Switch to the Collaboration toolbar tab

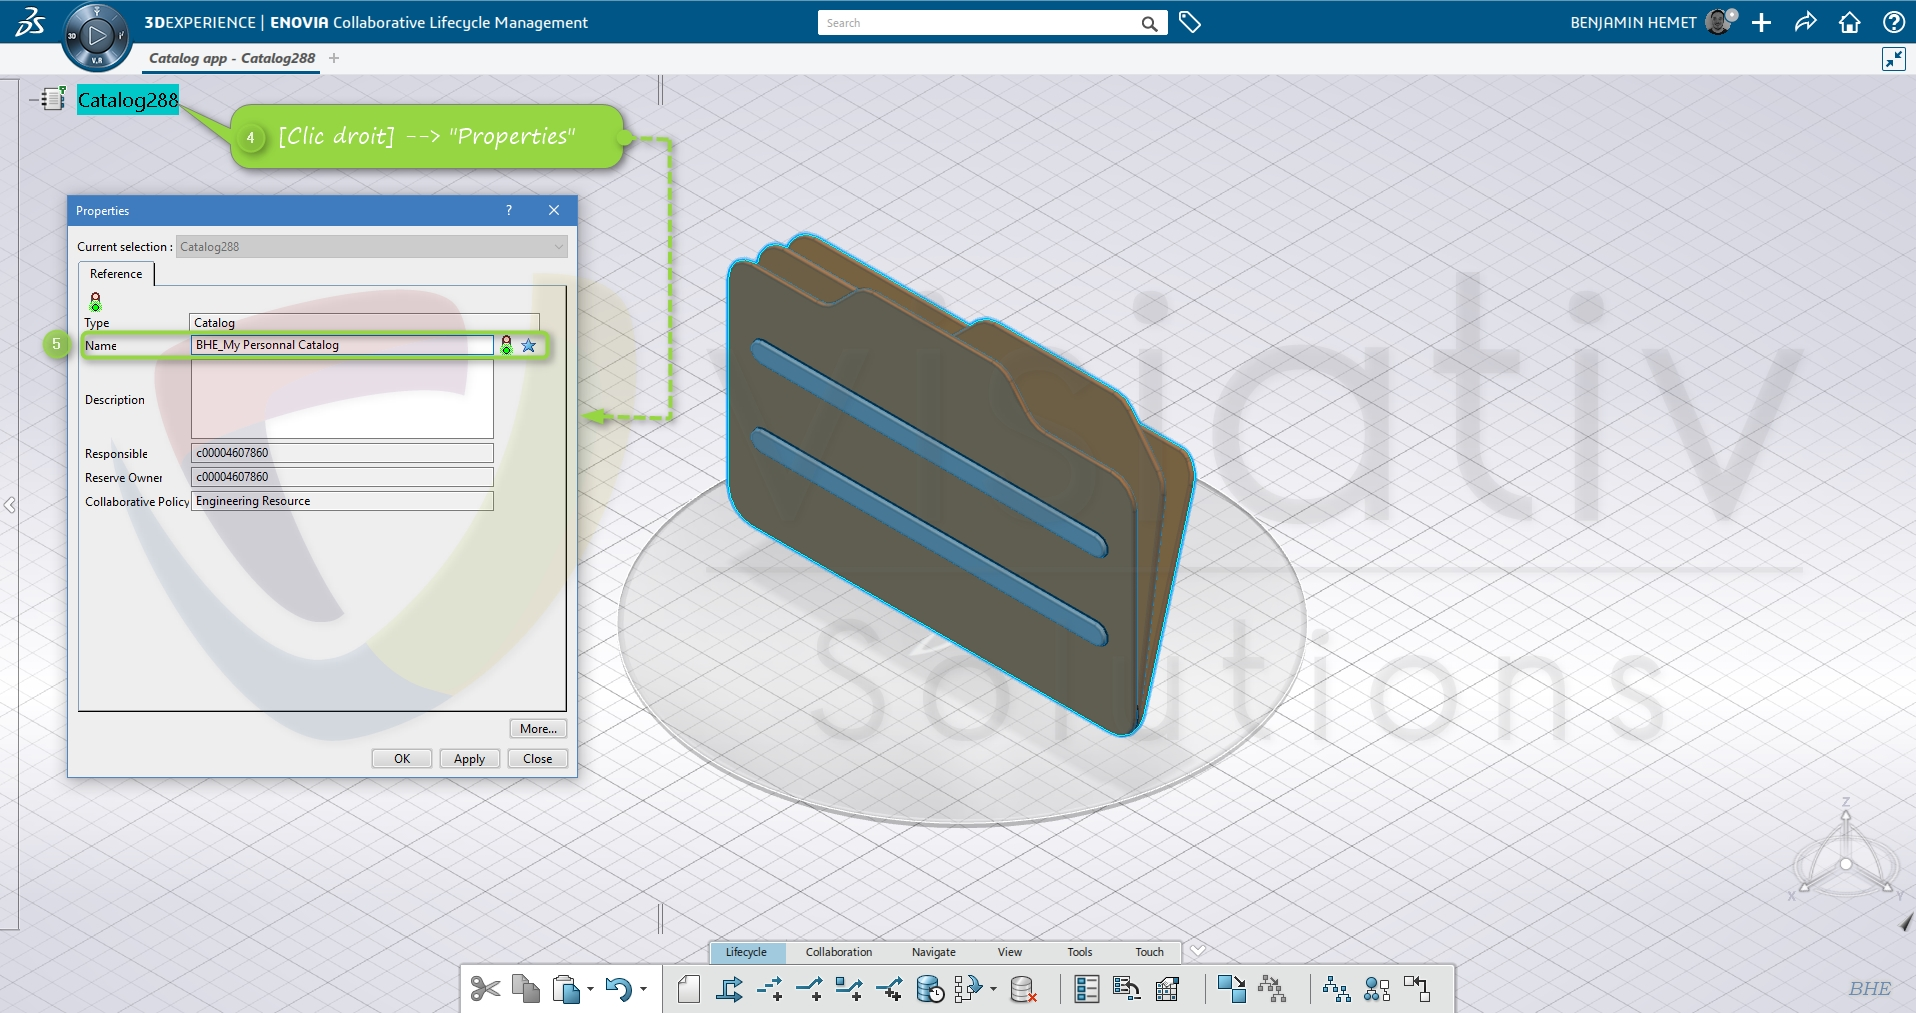click(839, 952)
